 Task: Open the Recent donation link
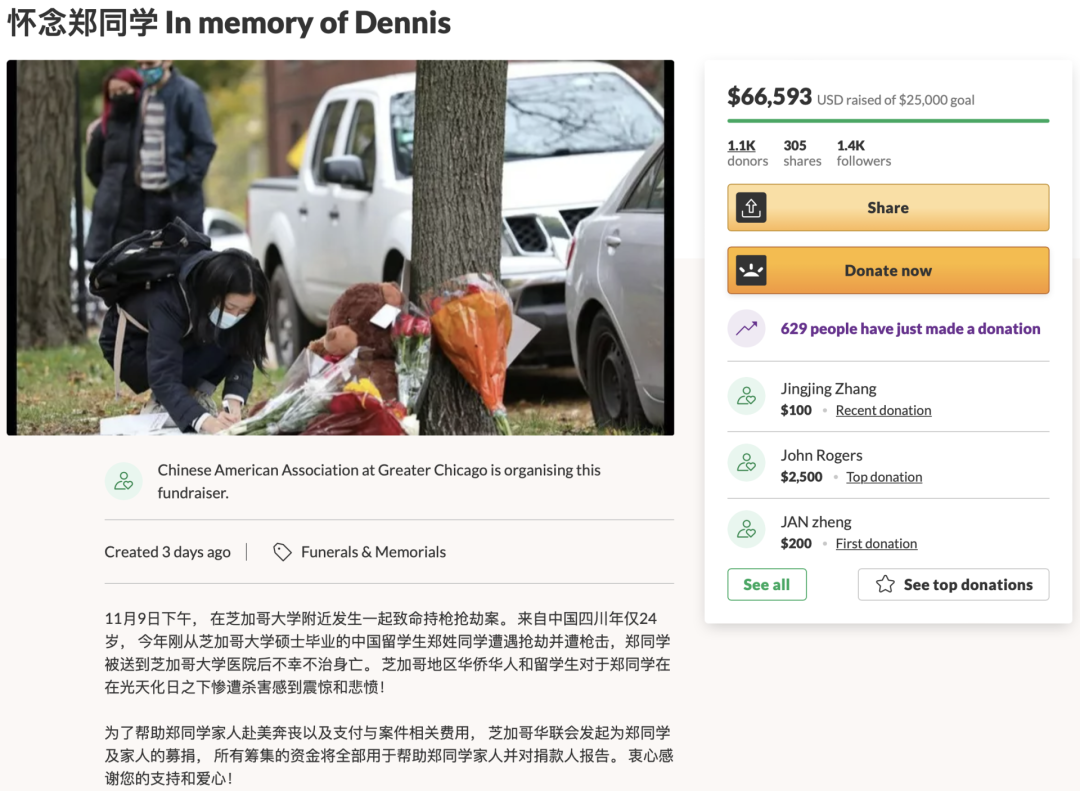(883, 410)
